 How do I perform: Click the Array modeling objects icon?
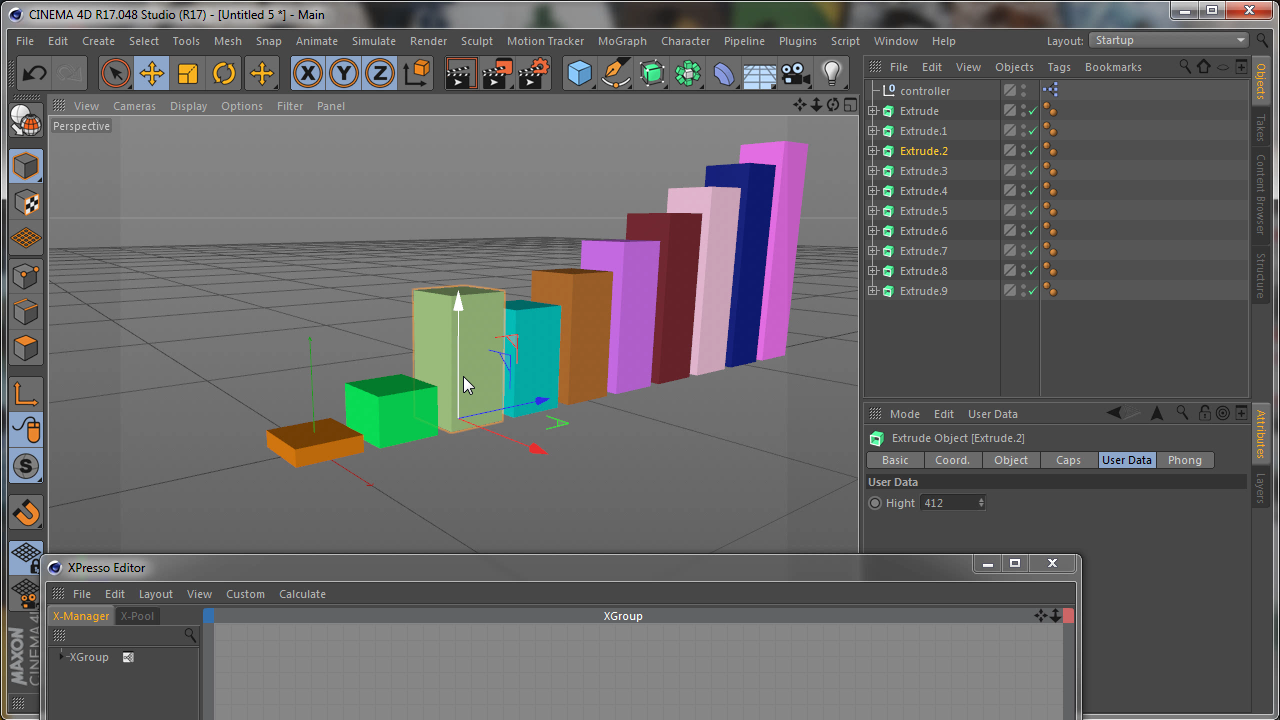688,73
